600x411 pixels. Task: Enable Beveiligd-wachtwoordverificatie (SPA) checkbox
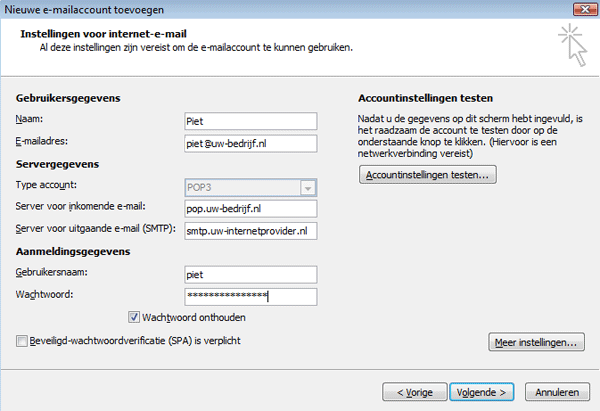pos(23,342)
